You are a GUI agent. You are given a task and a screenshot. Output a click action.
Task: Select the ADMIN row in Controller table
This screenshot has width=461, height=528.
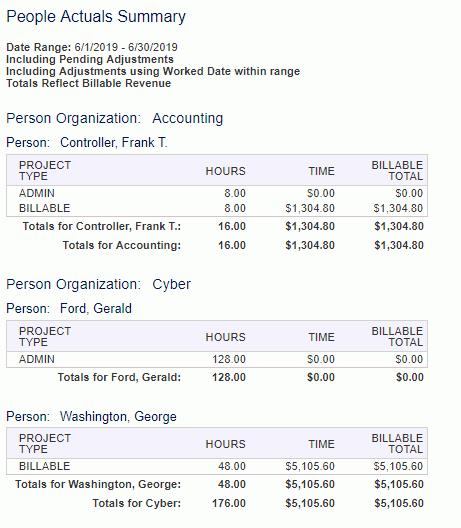pyautogui.click(x=217, y=193)
